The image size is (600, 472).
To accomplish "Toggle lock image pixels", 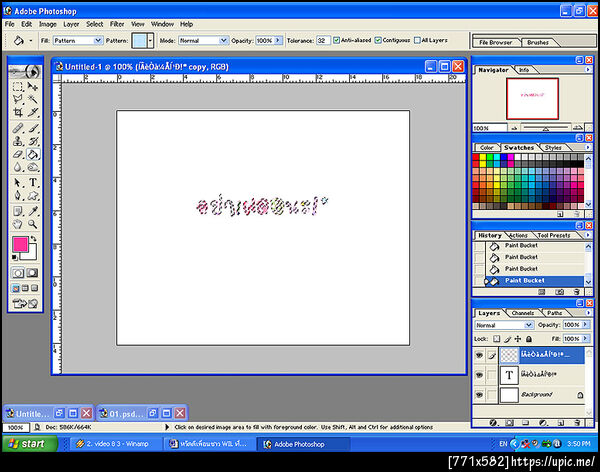I will pos(507,339).
